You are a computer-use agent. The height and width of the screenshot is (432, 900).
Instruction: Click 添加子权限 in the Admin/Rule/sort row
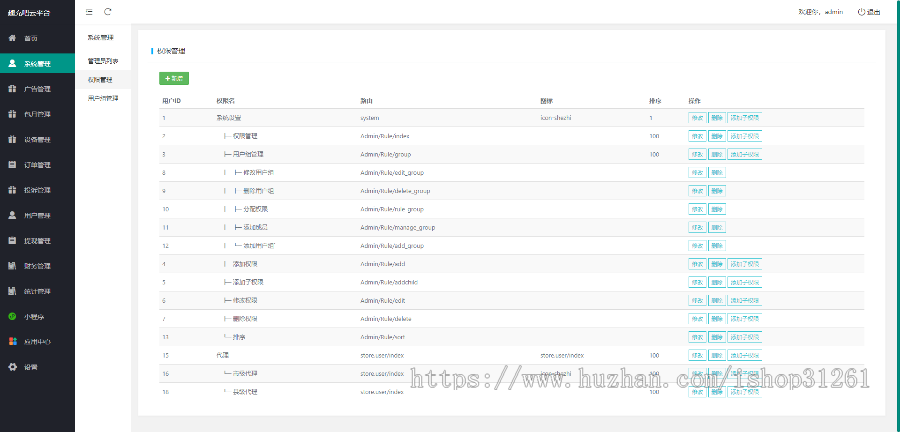click(x=744, y=337)
